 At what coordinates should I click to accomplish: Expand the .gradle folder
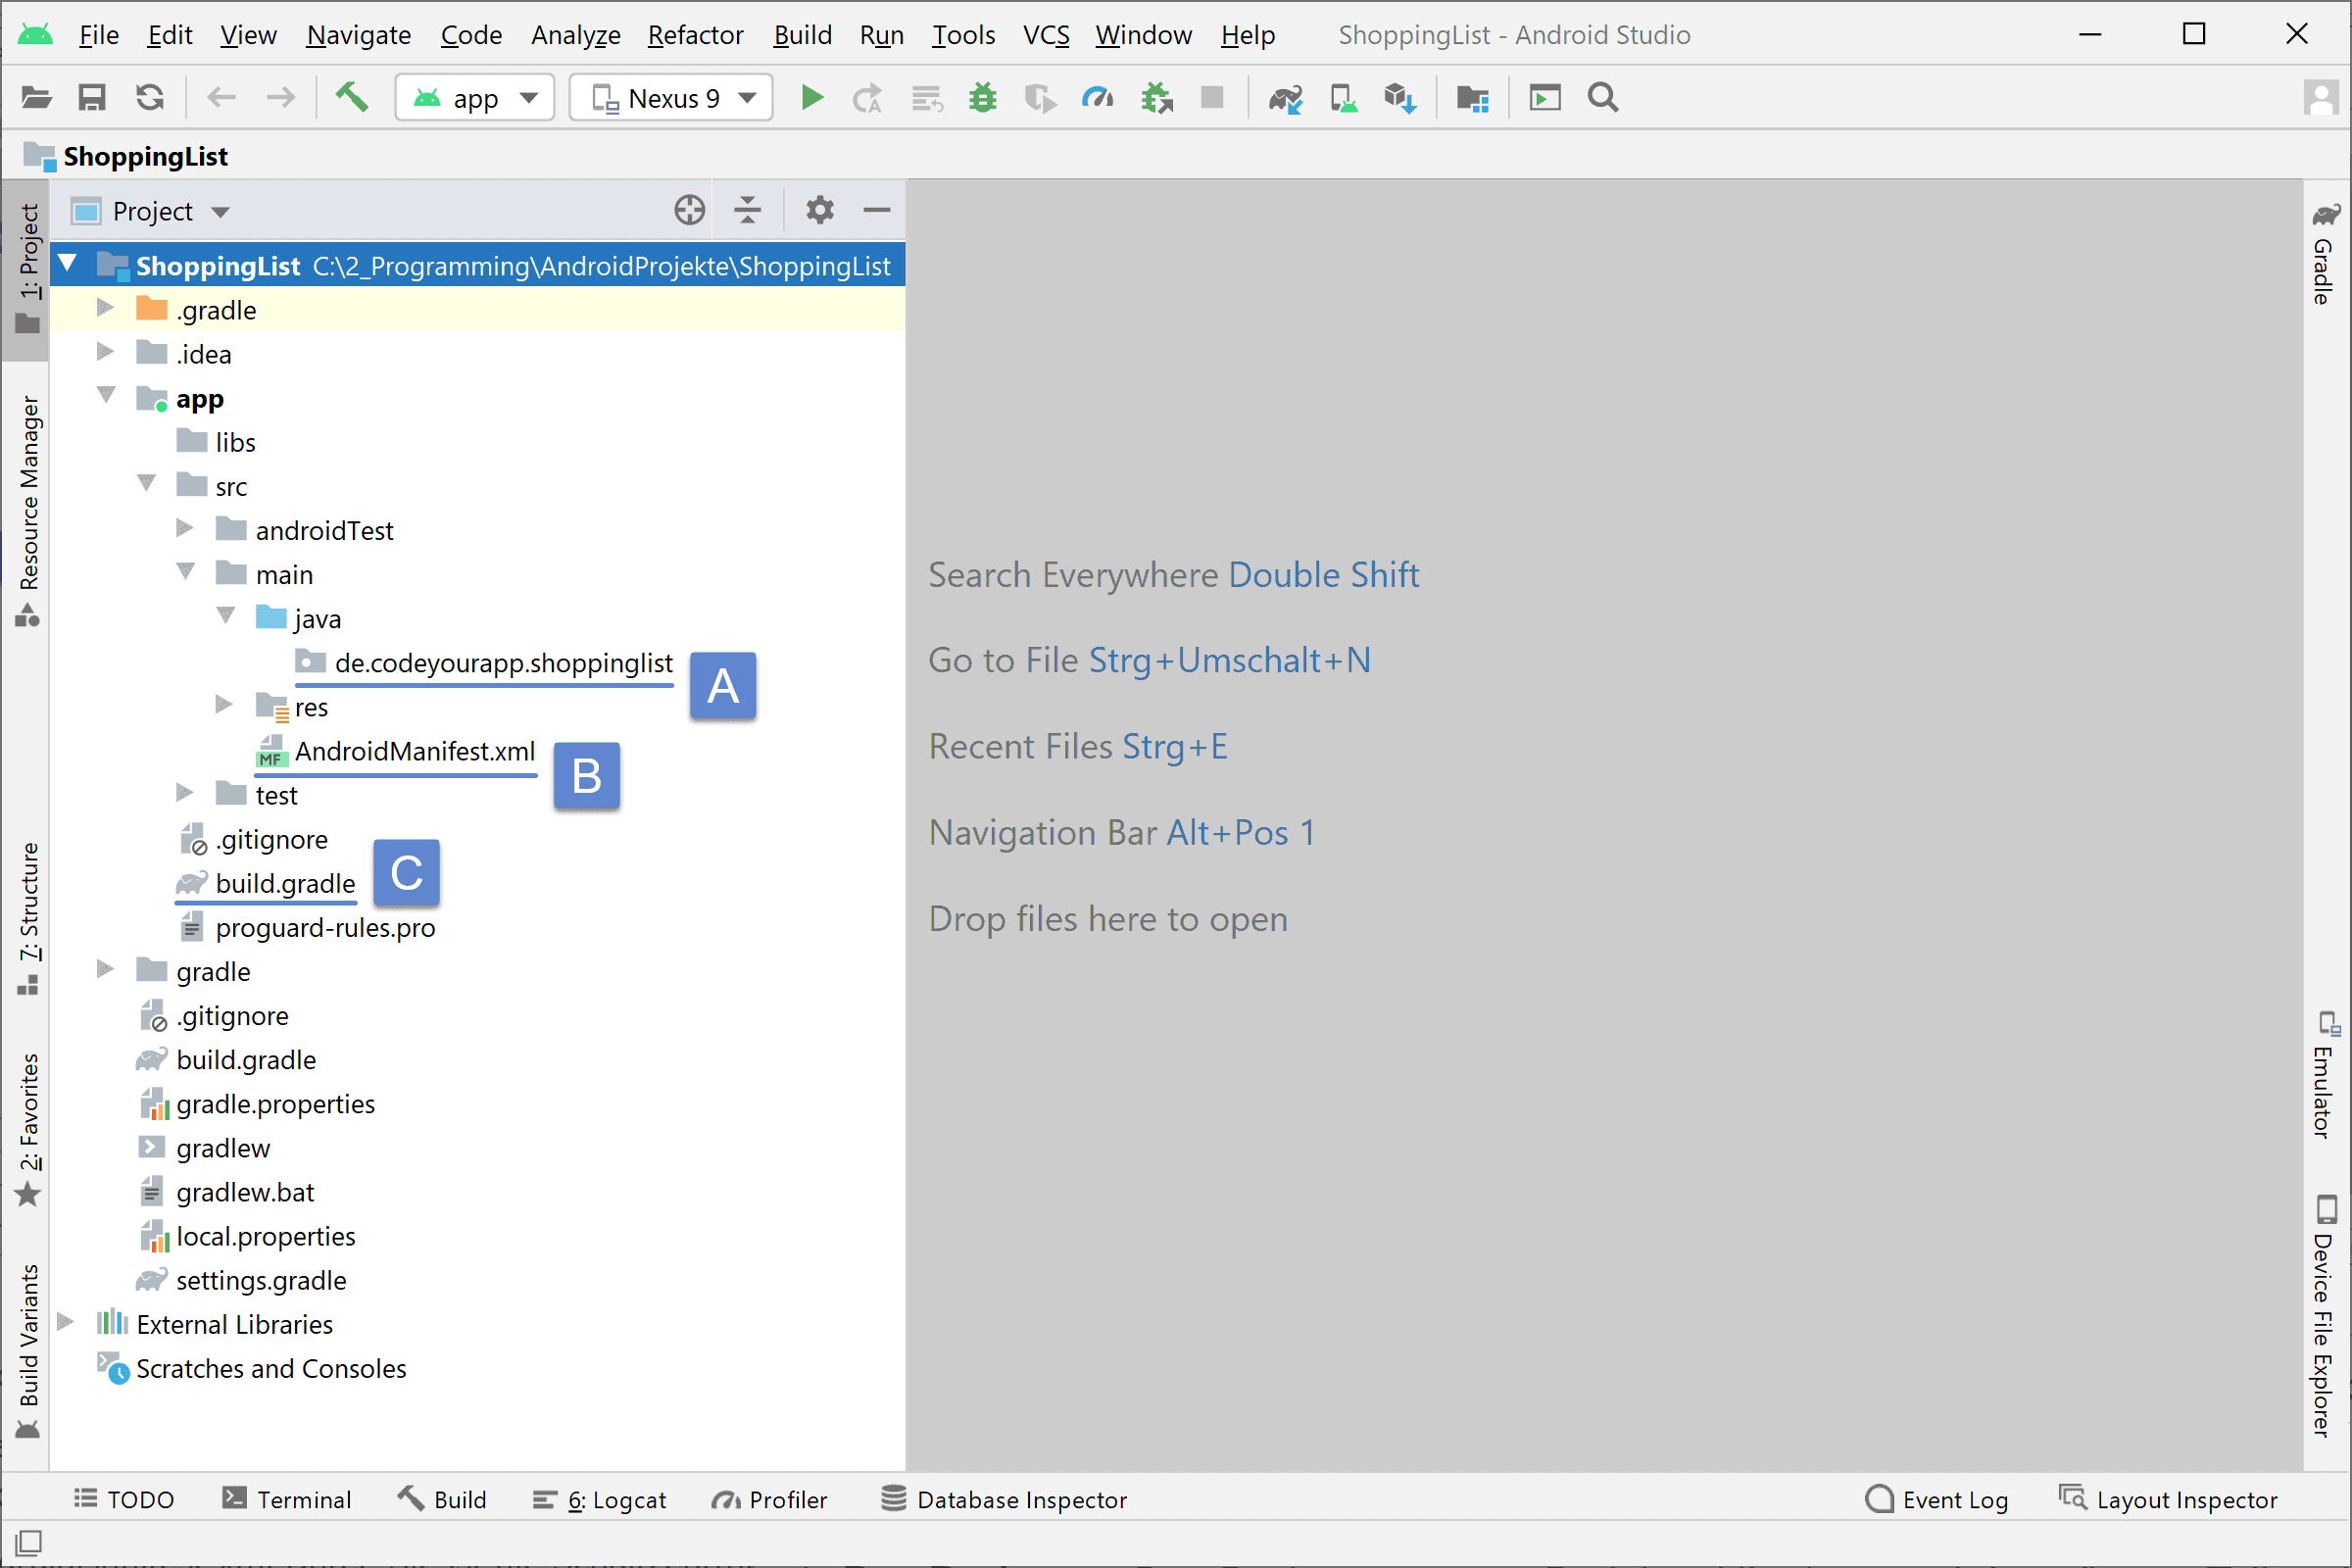point(105,308)
